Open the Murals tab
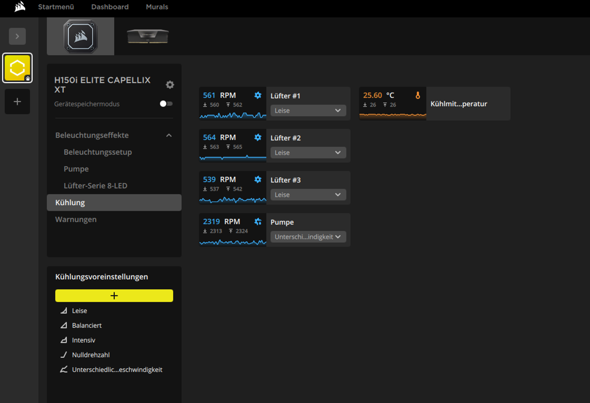 pos(157,7)
